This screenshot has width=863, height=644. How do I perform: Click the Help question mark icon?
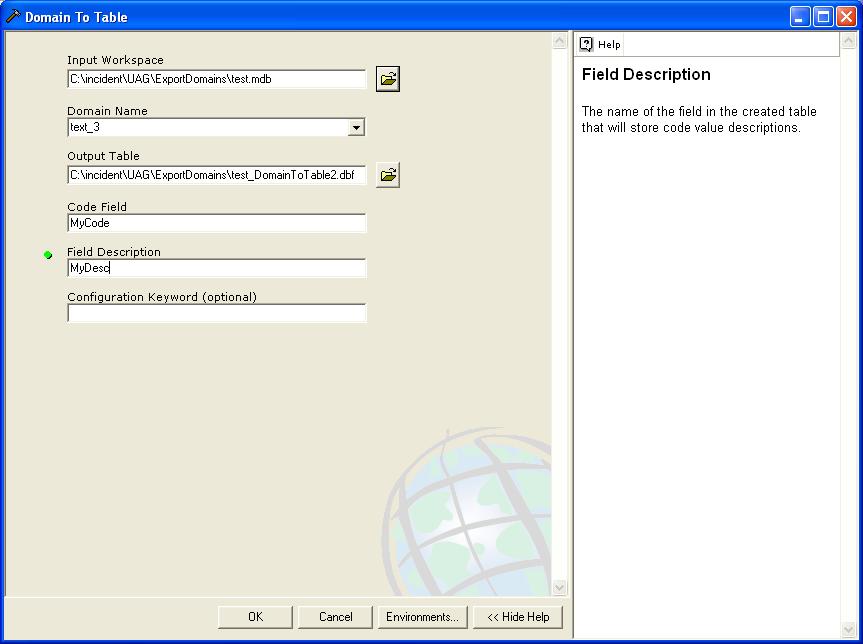[587, 44]
